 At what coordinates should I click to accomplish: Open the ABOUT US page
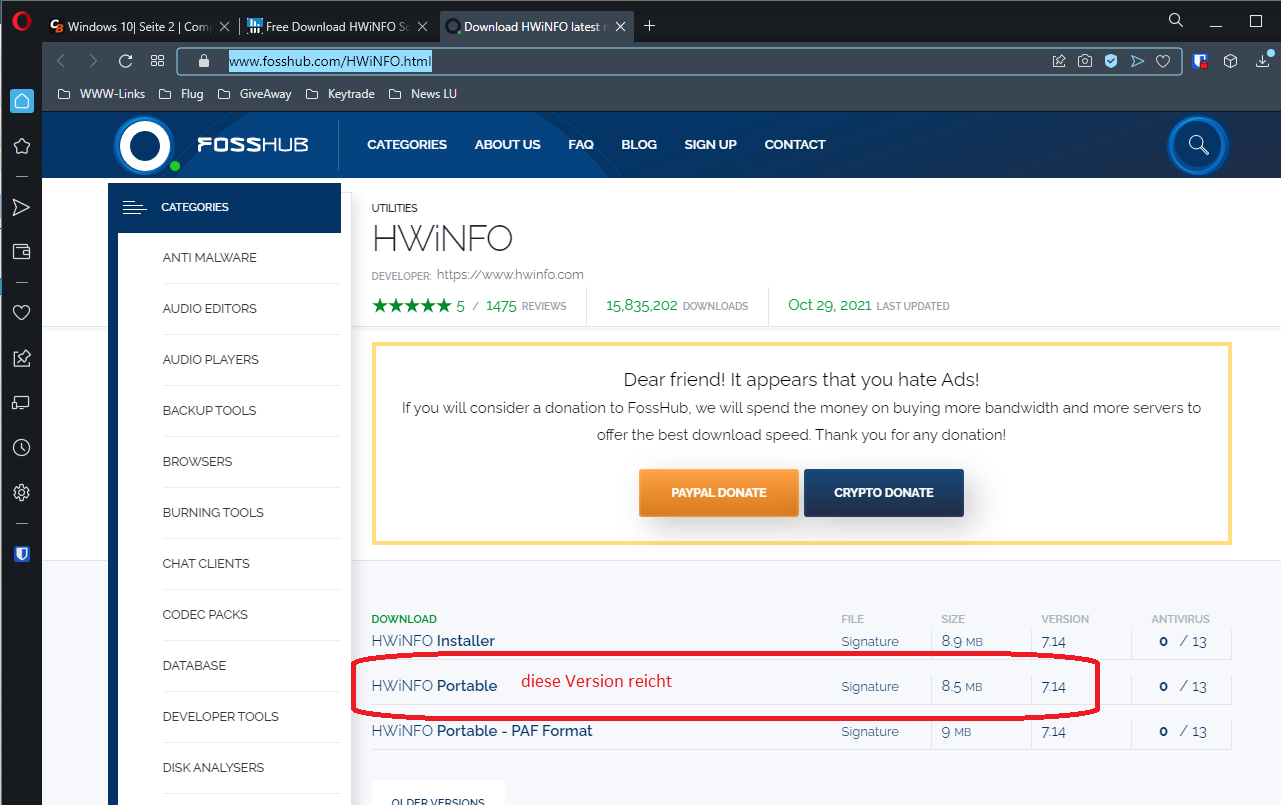click(507, 145)
